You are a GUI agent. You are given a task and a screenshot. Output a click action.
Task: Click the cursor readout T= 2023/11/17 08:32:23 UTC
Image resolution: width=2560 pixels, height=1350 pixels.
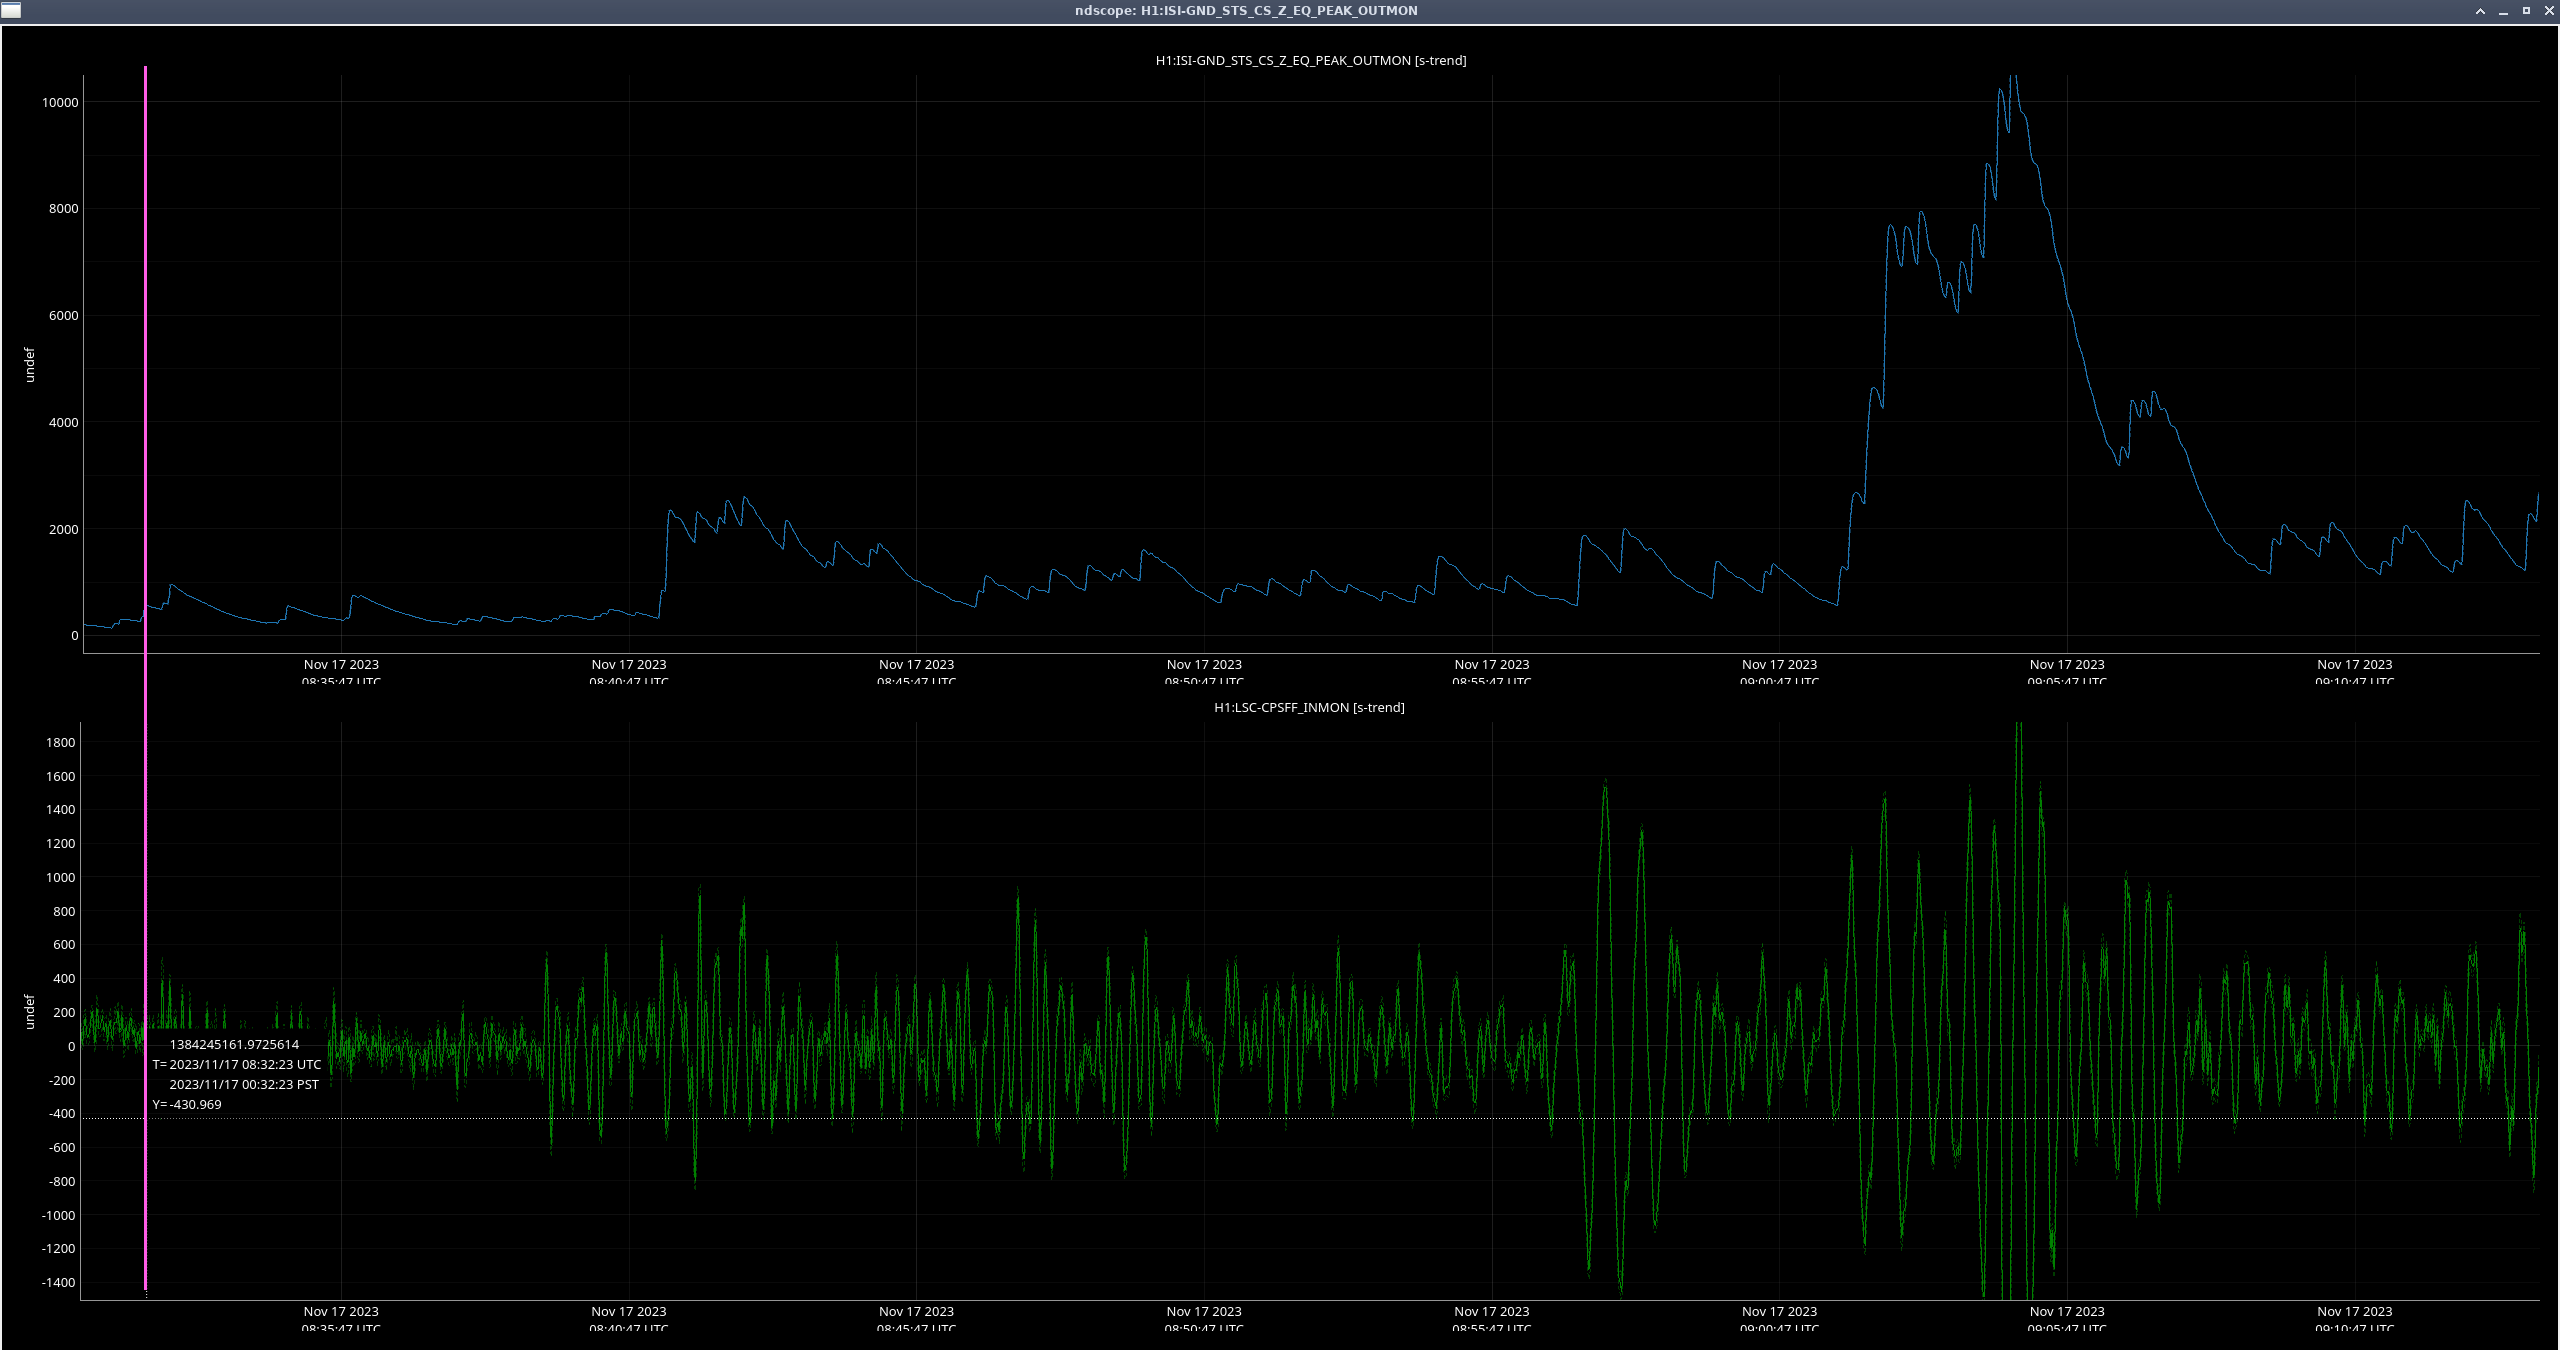coord(237,1064)
